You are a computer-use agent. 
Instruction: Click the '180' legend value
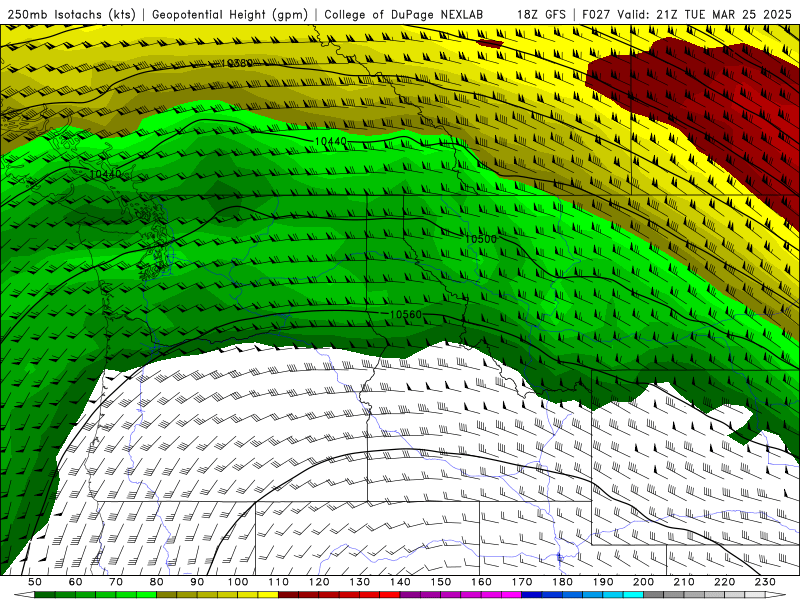tap(562, 582)
